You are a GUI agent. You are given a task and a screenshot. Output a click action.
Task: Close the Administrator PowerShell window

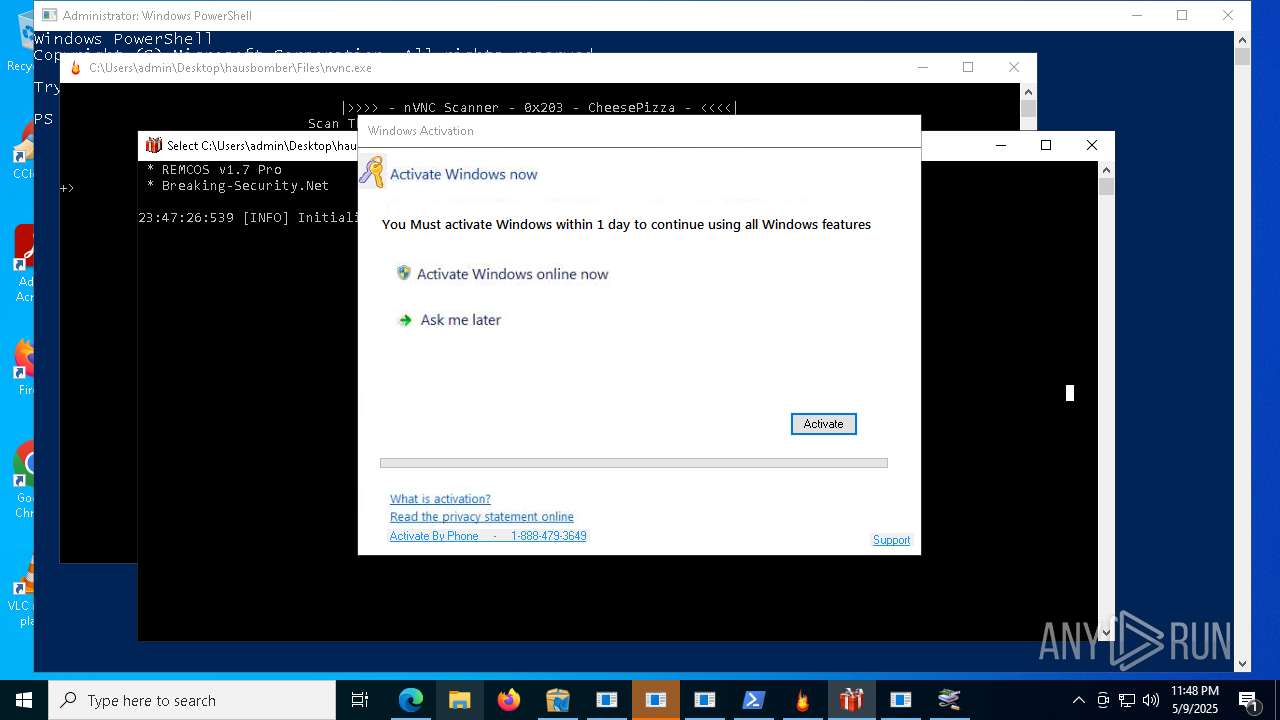click(x=1228, y=15)
